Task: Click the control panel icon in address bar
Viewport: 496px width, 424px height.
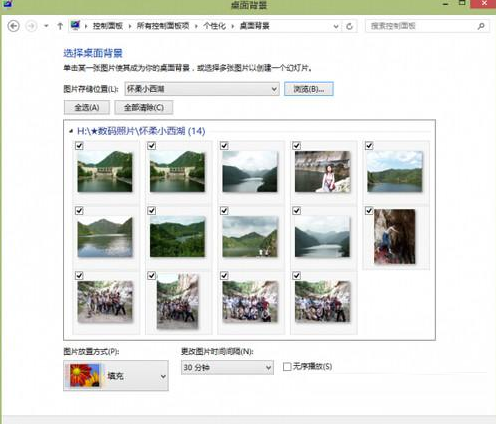Action: pos(76,25)
